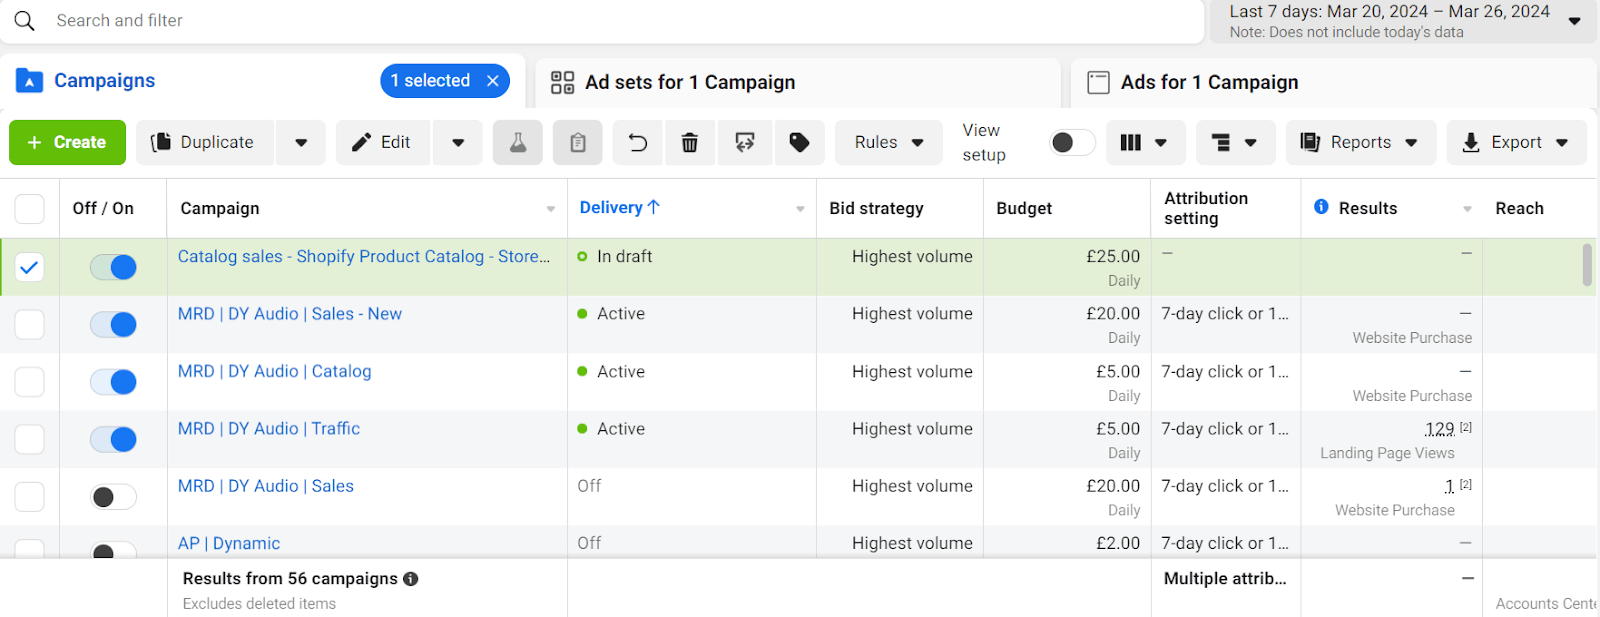Click the tag label icon
The height and width of the screenshot is (617, 1600).
[x=799, y=143]
